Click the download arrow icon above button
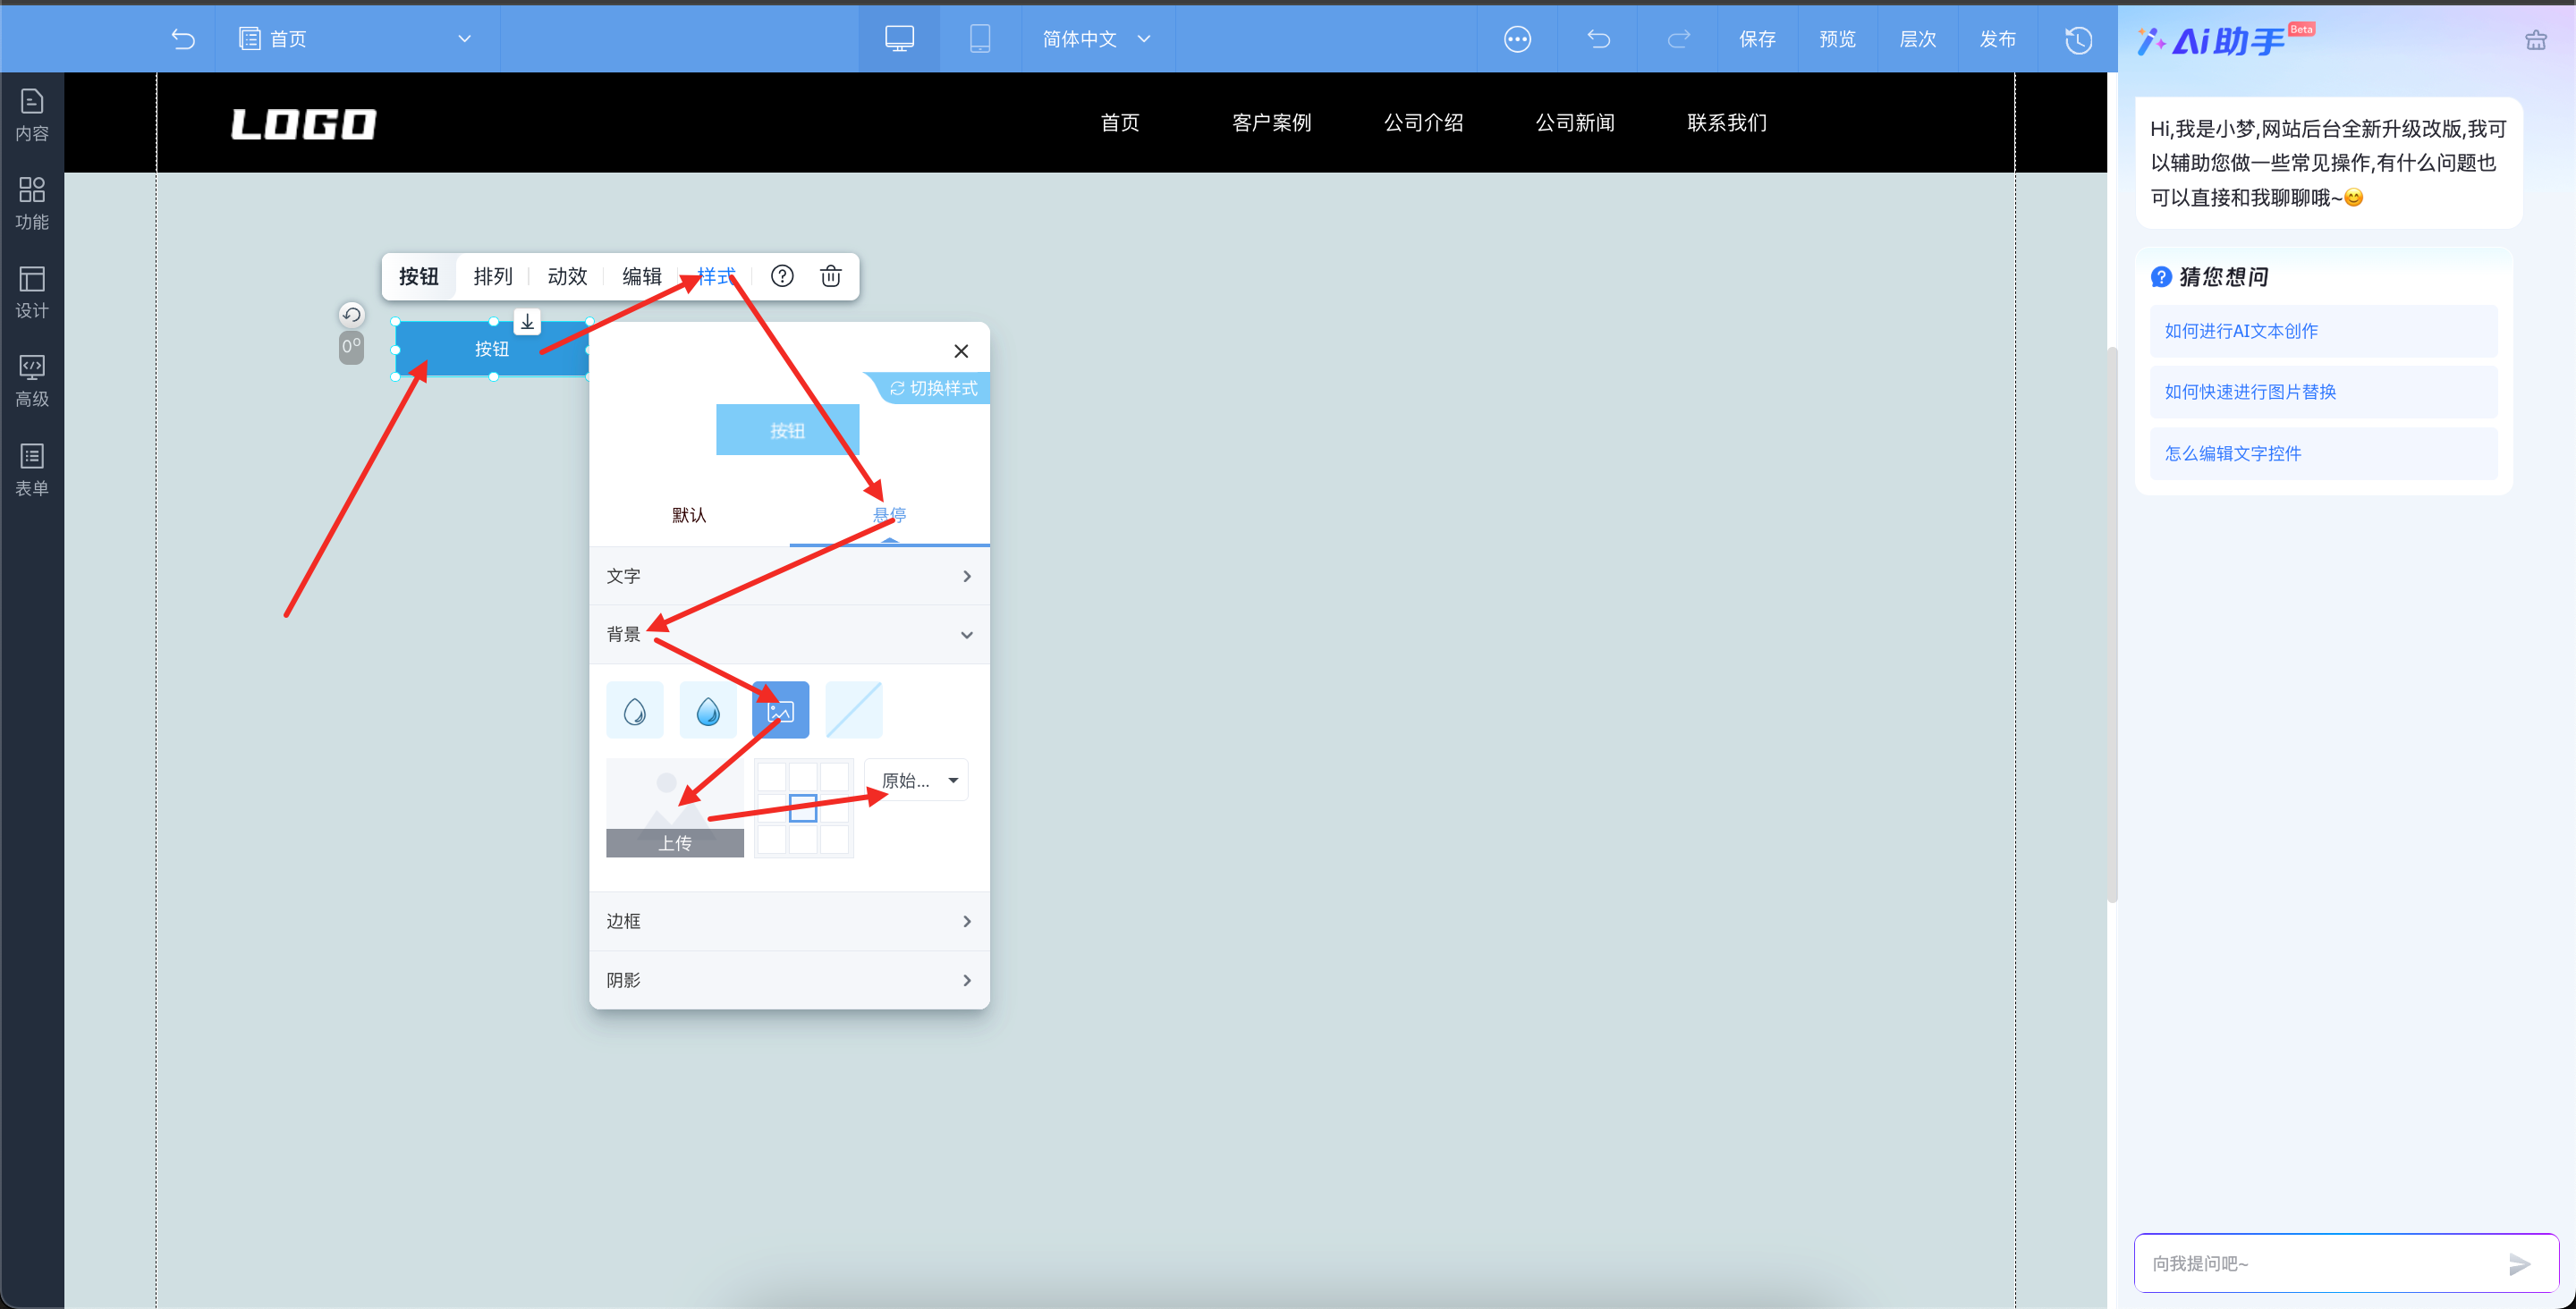2576x1309 pixels. pos(527,322)
